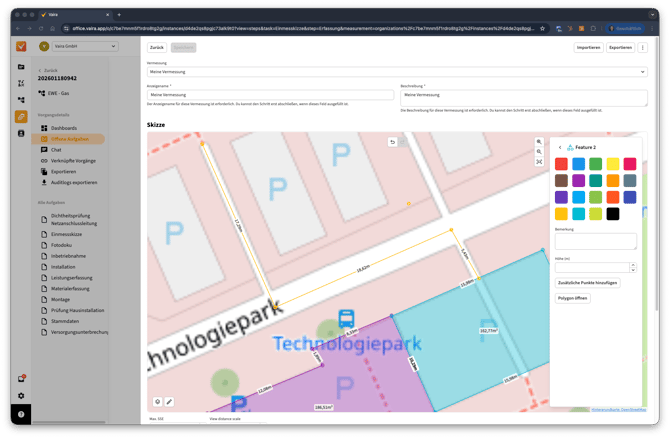Screen dimensions: 670x438
Task: Open the three-dot more options menu
Action: 643,47
